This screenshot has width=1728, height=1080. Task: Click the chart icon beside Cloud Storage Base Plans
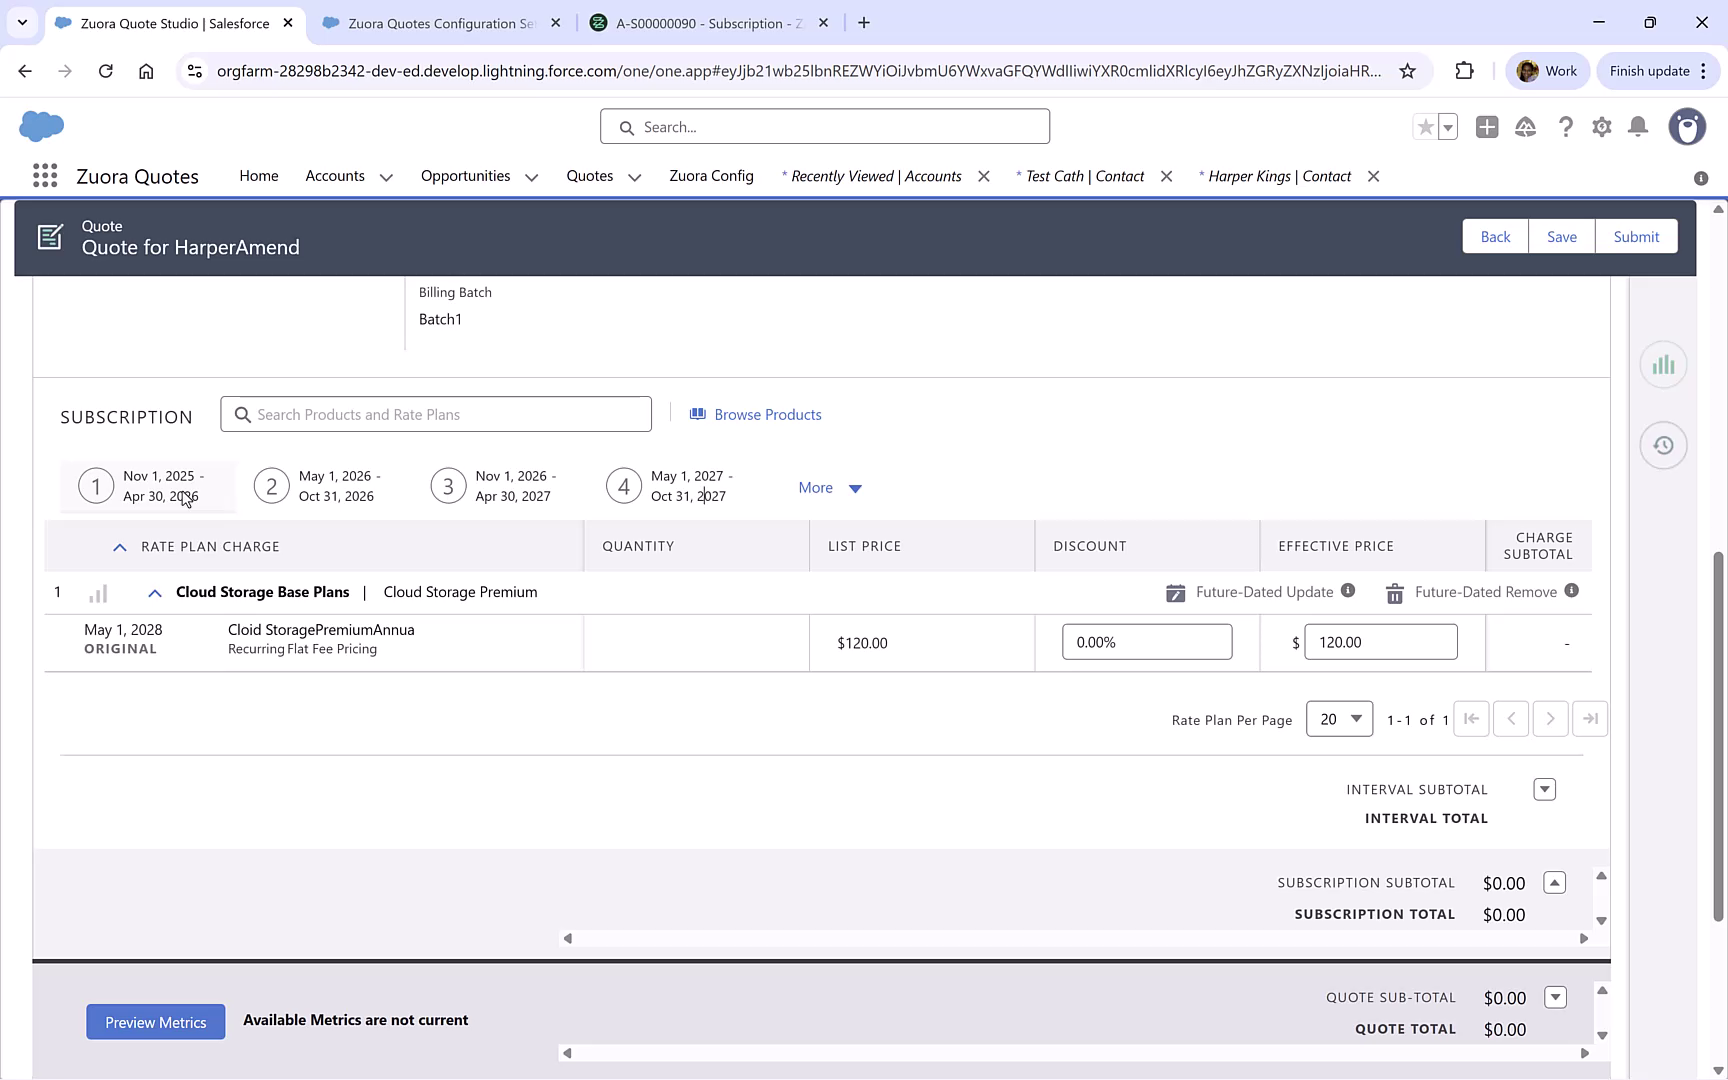point(97,592)
